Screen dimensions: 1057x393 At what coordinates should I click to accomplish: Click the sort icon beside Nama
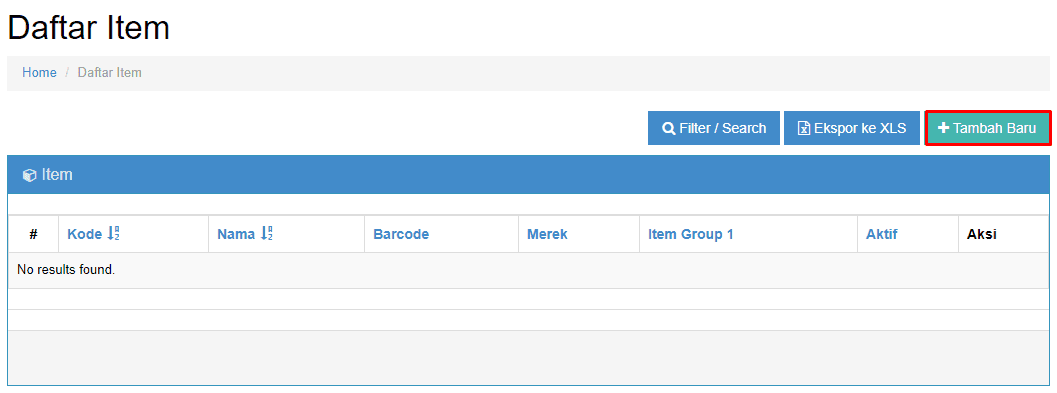[x=266, y=234]
